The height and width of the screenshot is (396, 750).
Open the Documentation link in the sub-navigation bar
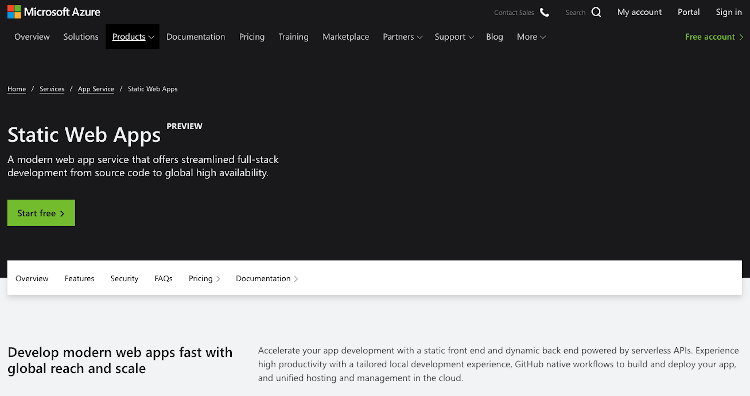pos(267,278)
